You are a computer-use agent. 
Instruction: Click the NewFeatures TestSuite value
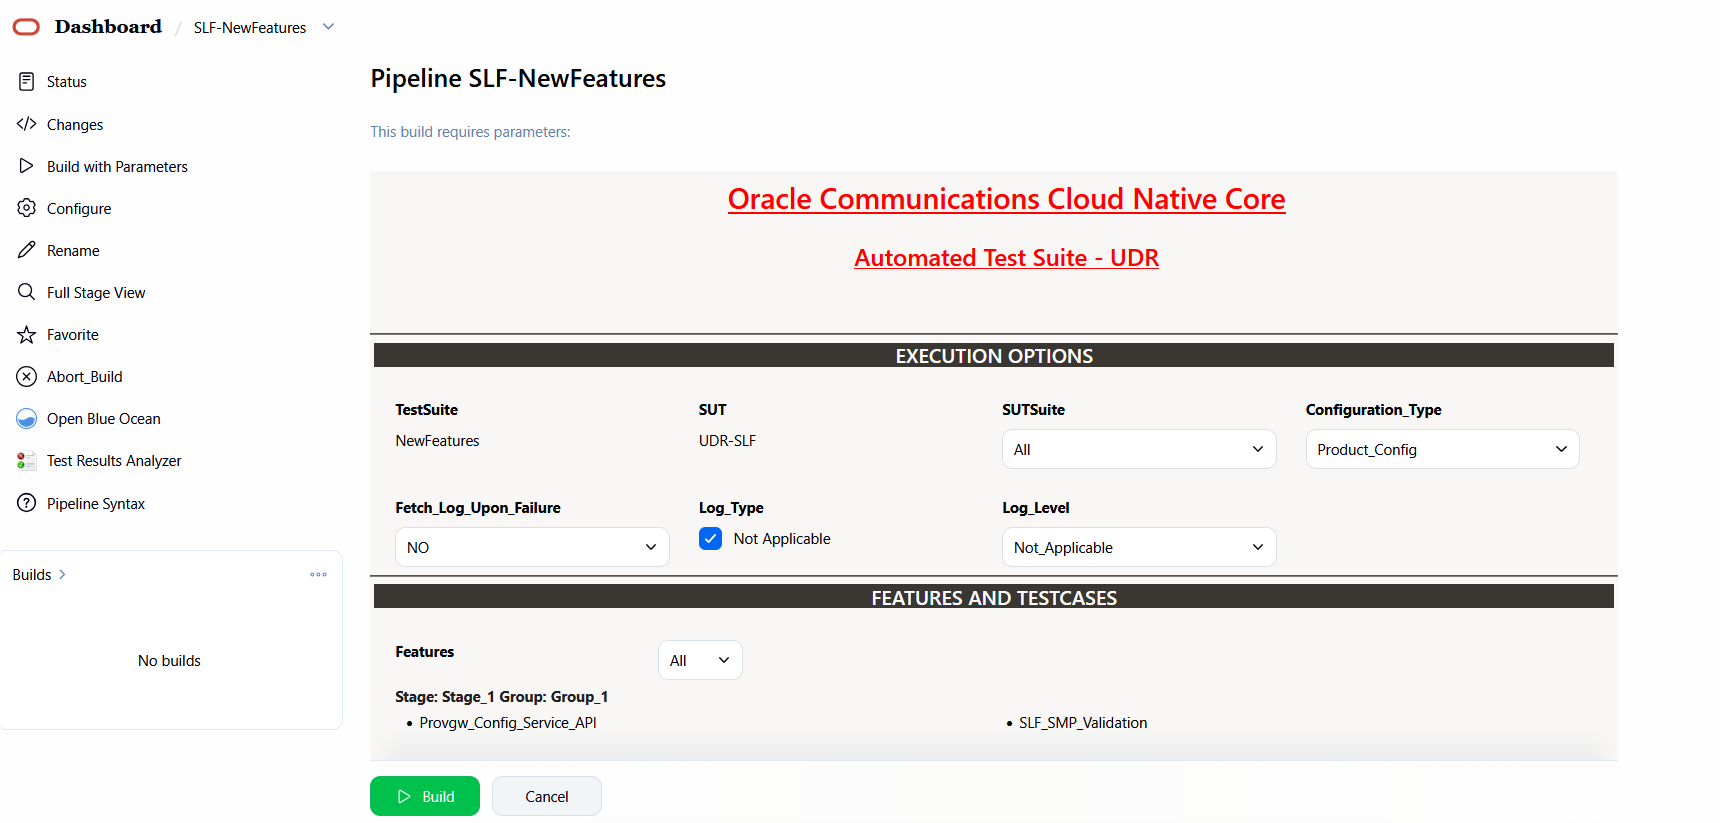click(437, 441)
